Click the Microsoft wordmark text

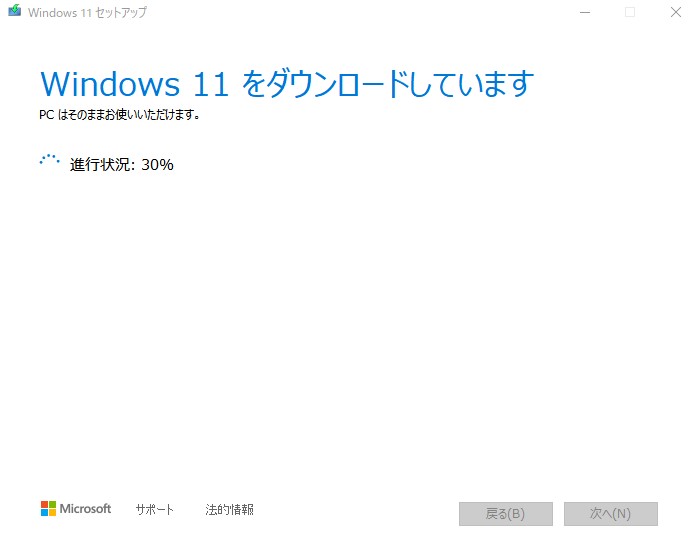point(85,509)
